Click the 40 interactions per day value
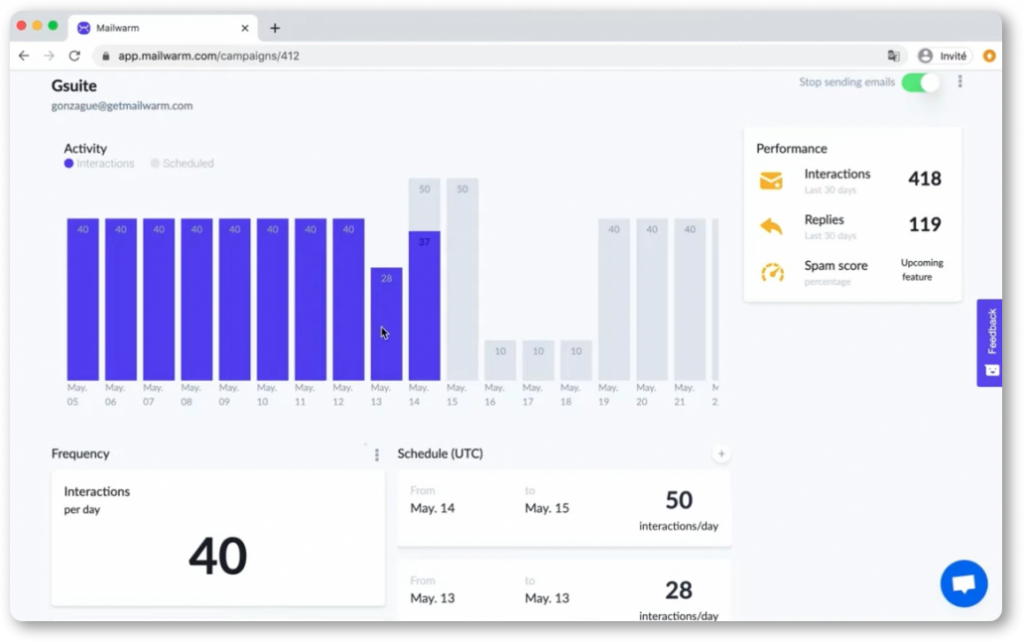The width and height of the screenshot is (1024, 642). [x=218, y=556]
